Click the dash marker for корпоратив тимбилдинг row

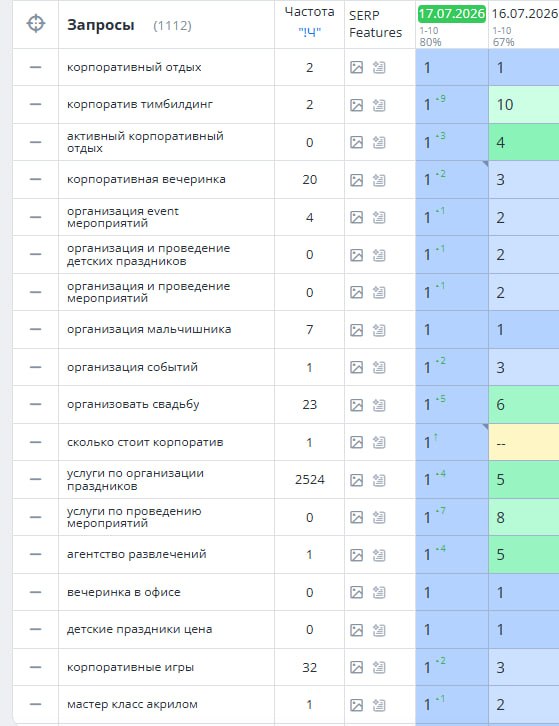[x=36, y=104]
